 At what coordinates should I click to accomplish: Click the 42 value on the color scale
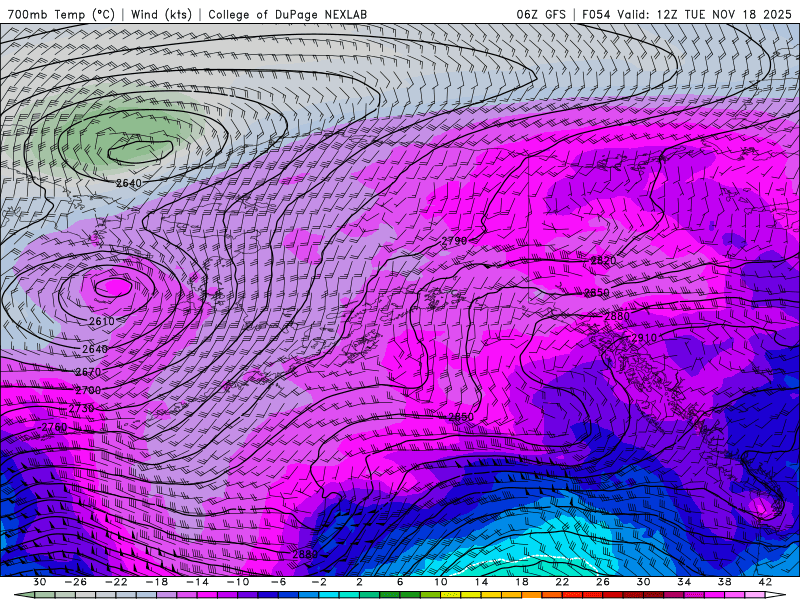[x=765, y=582]
